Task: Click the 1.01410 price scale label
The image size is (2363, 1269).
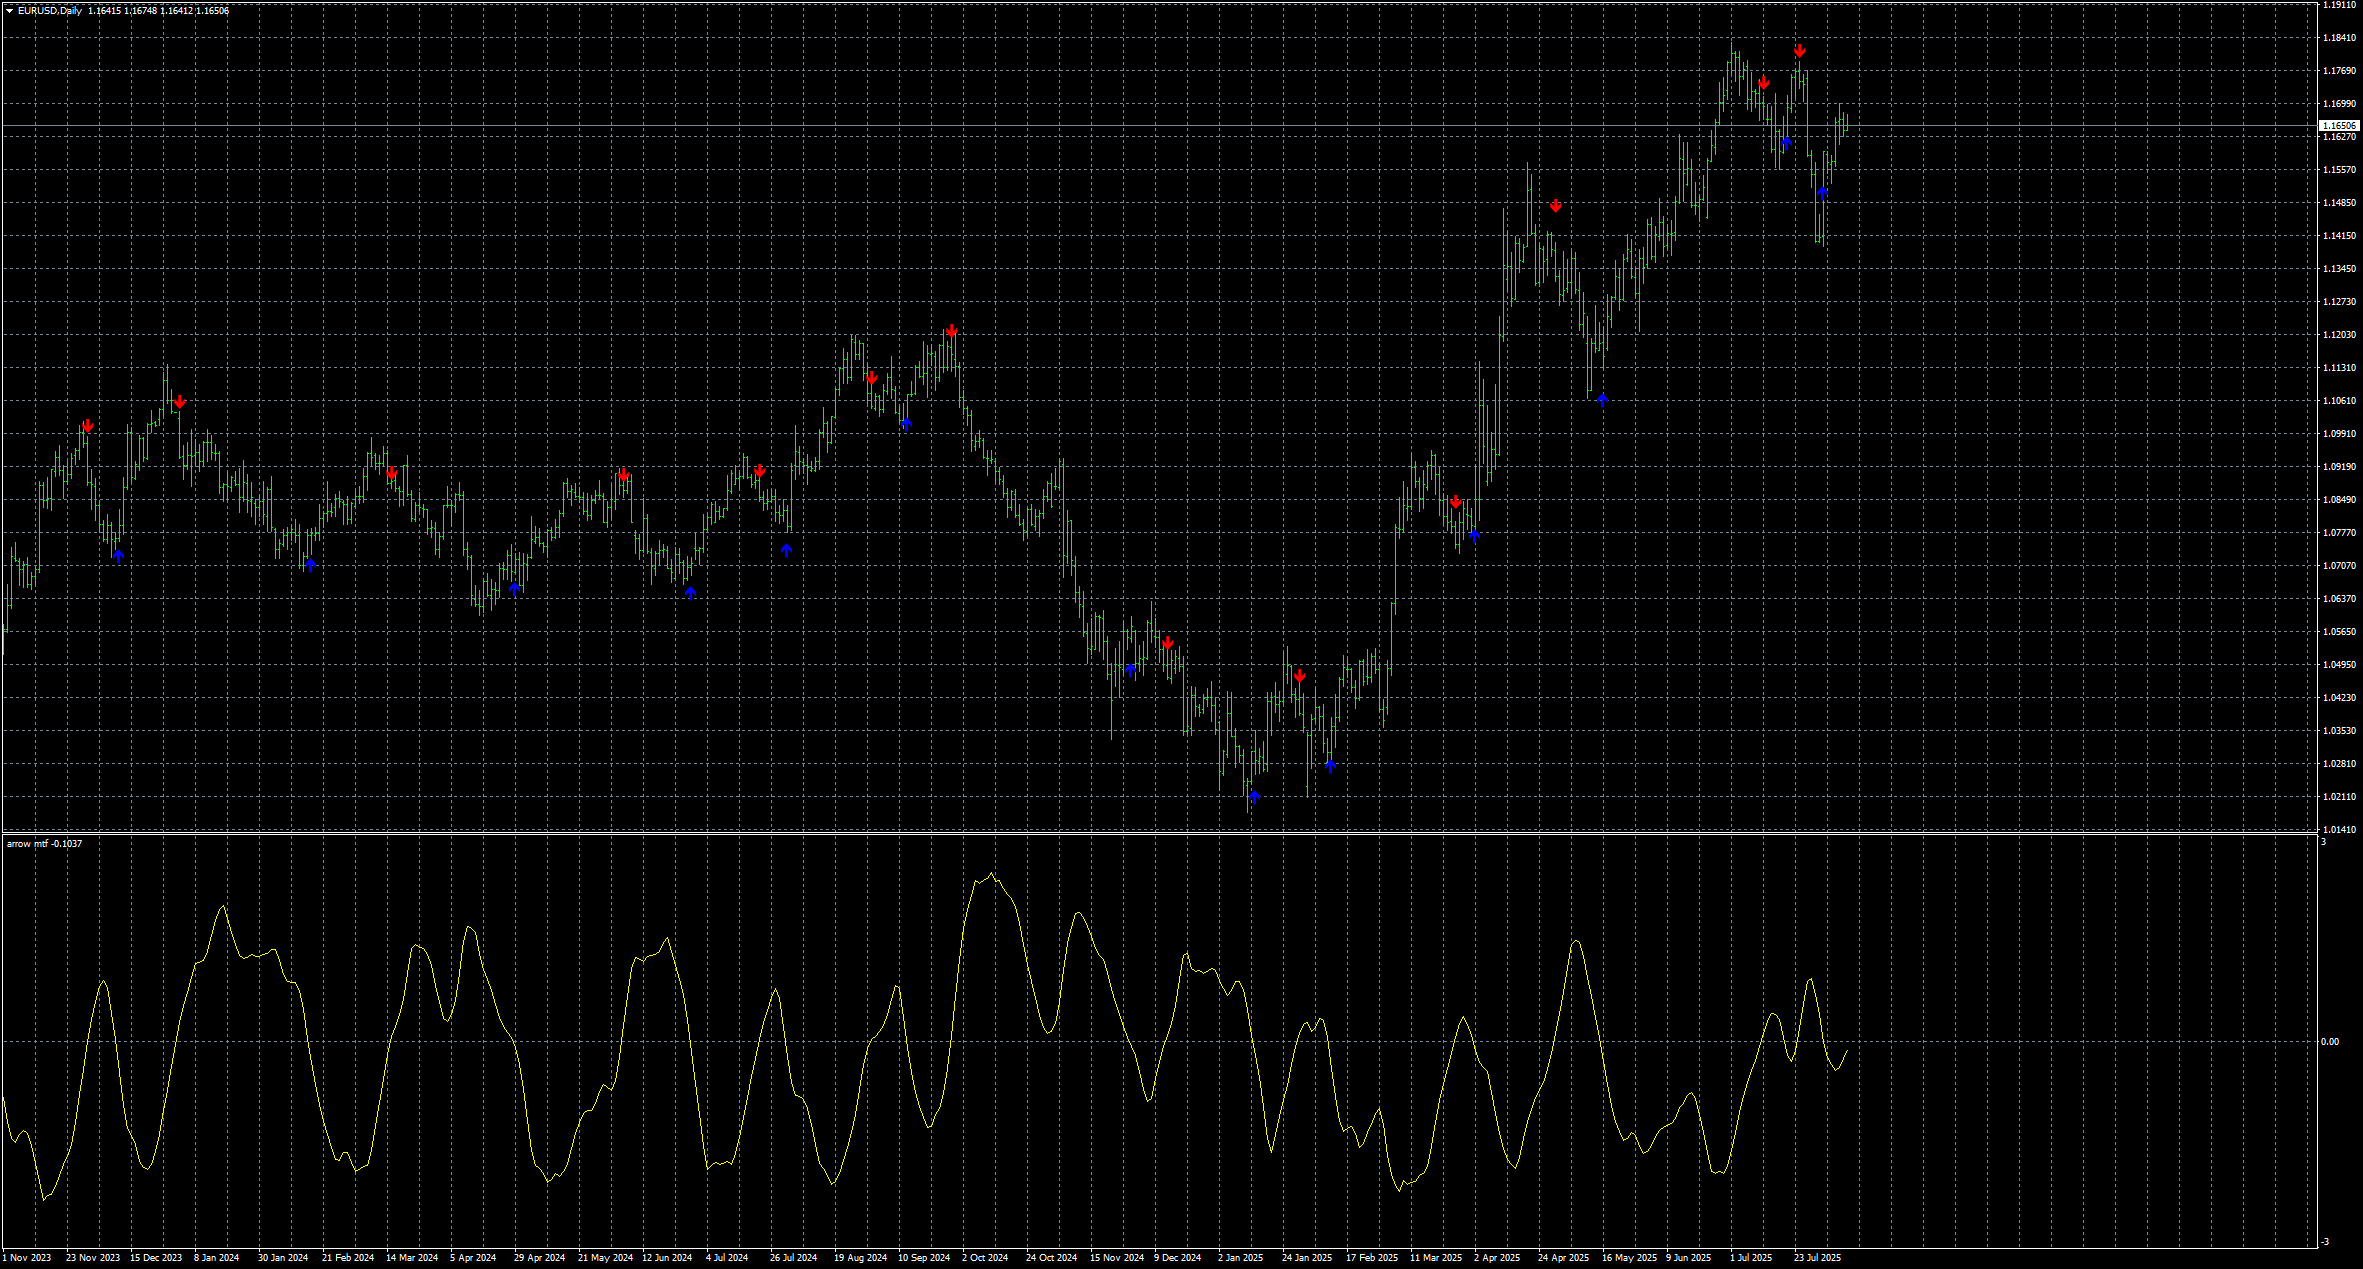Action: [2337, 830]
